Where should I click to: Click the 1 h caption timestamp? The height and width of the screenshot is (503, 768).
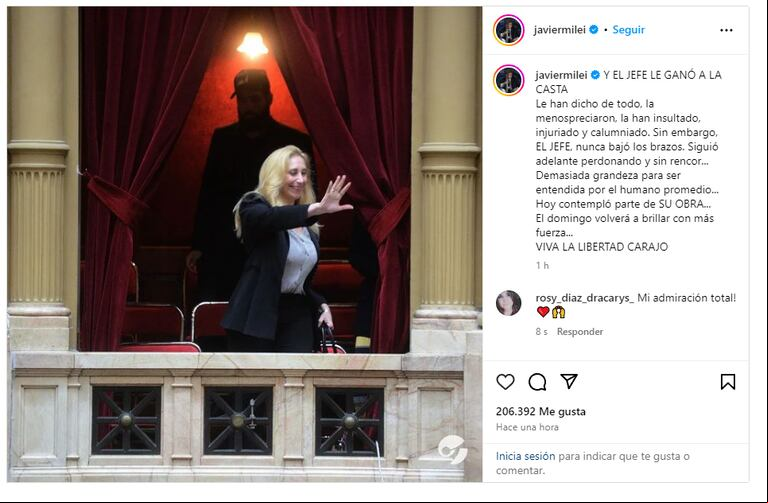(542, 265)
